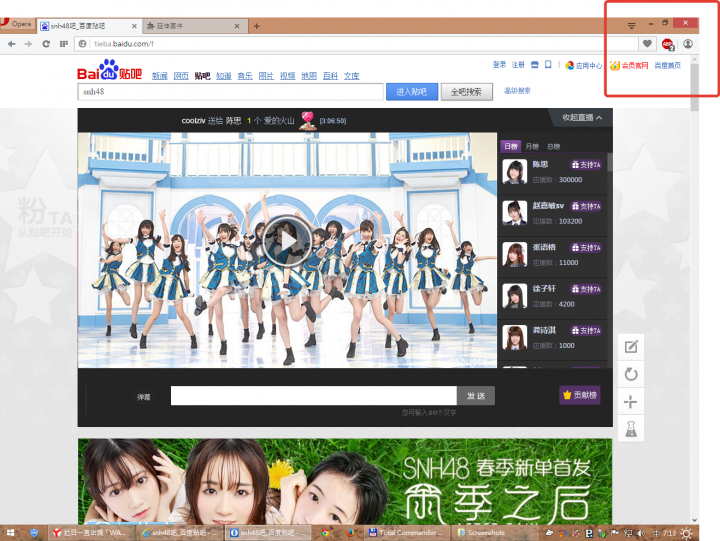The height and width of the screenshot is (541, 720).
Task: Open the 文库 navigation link
Action: 352,76
